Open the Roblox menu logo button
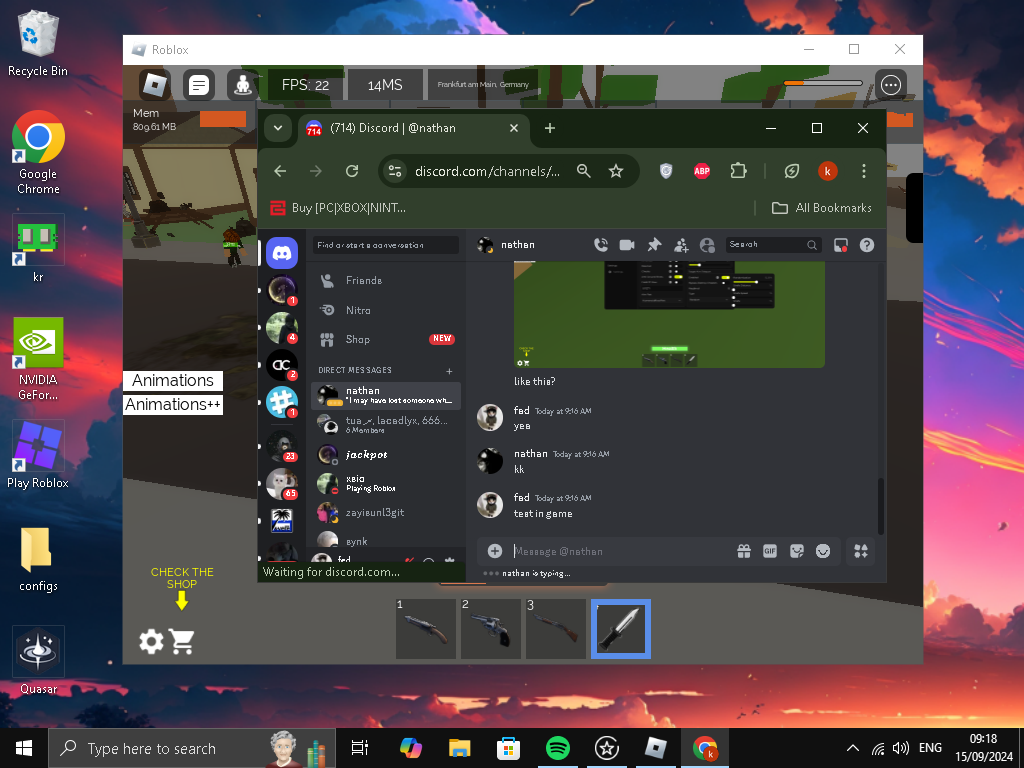The height and width of the screenshot is (768, 1024). click(155, 85)
